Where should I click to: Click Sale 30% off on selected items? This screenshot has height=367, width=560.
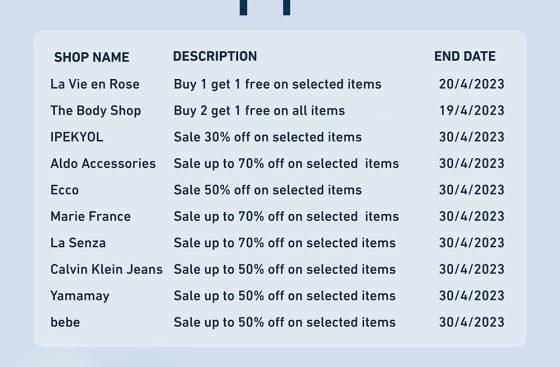(x=268, y=137)
